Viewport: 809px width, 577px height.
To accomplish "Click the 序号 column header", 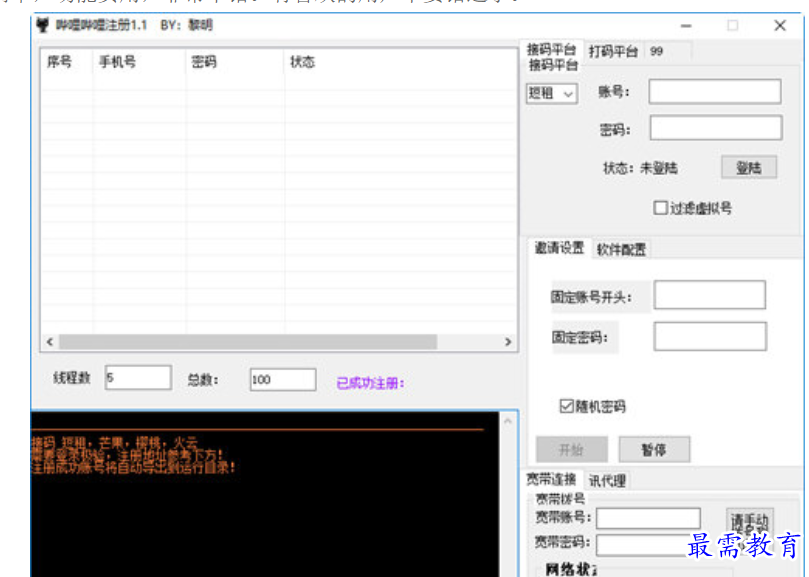I will click(67, 62).
